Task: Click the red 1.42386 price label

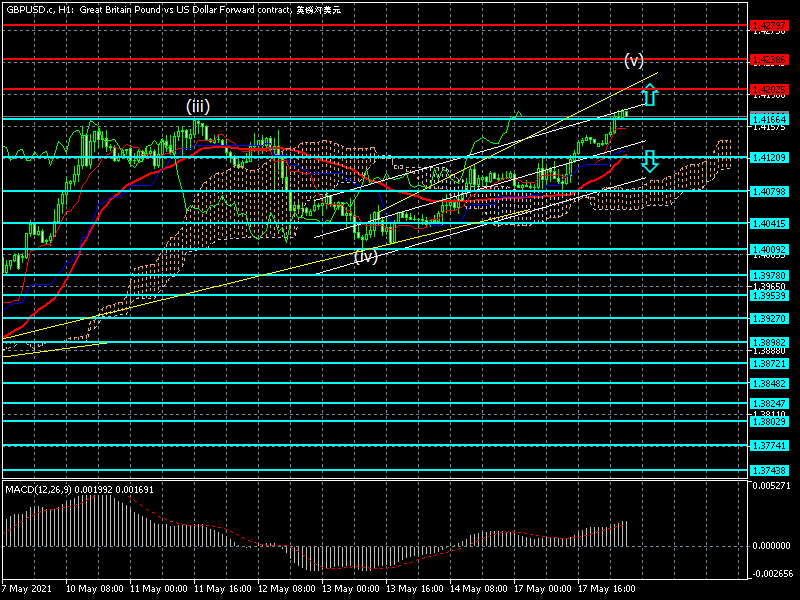Action: [770, 60]
